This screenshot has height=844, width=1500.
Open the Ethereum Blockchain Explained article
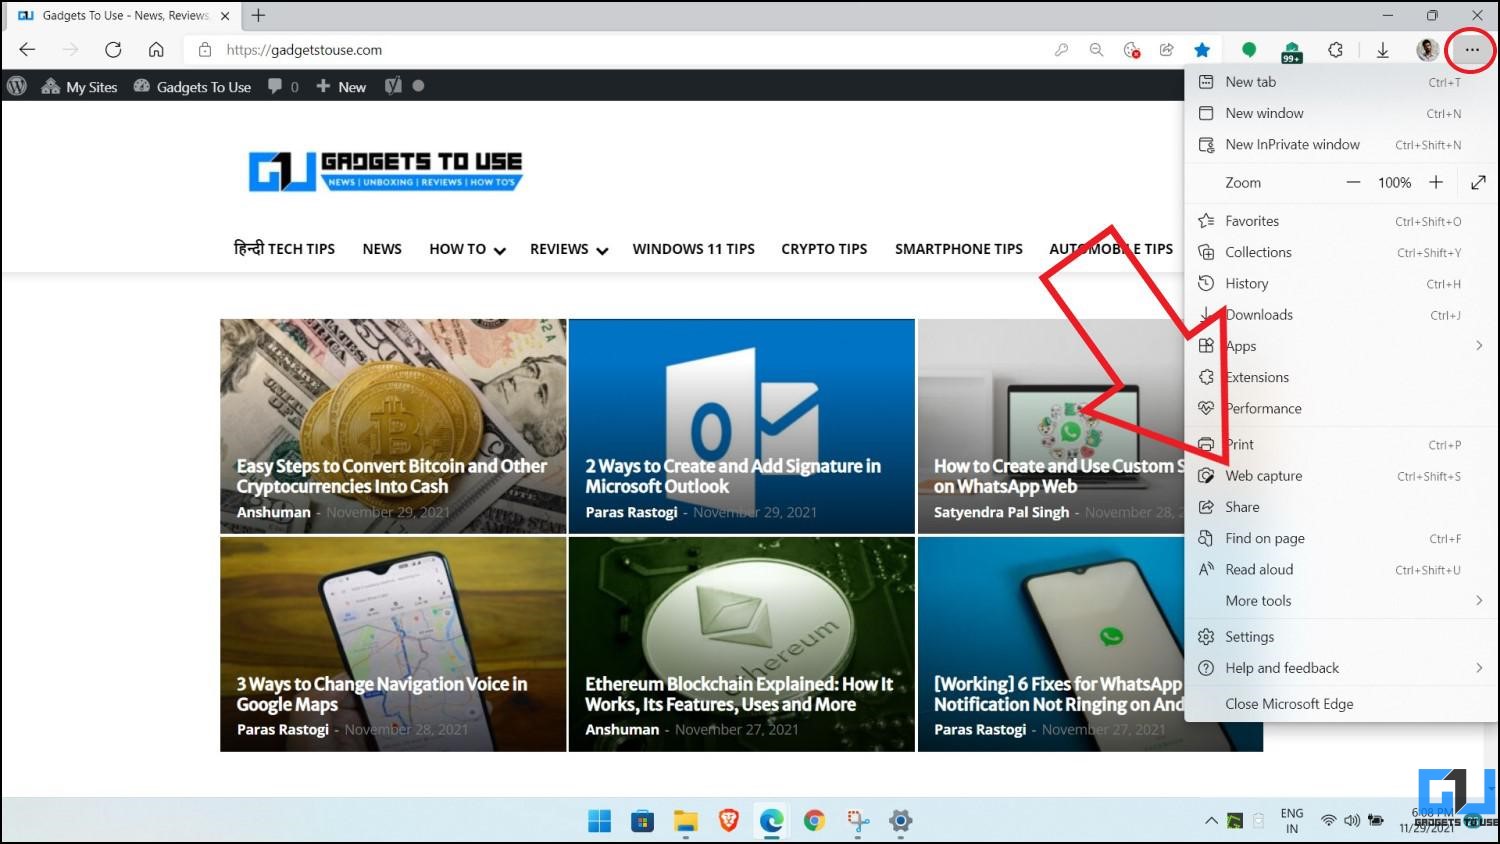(x=742, y=644)
